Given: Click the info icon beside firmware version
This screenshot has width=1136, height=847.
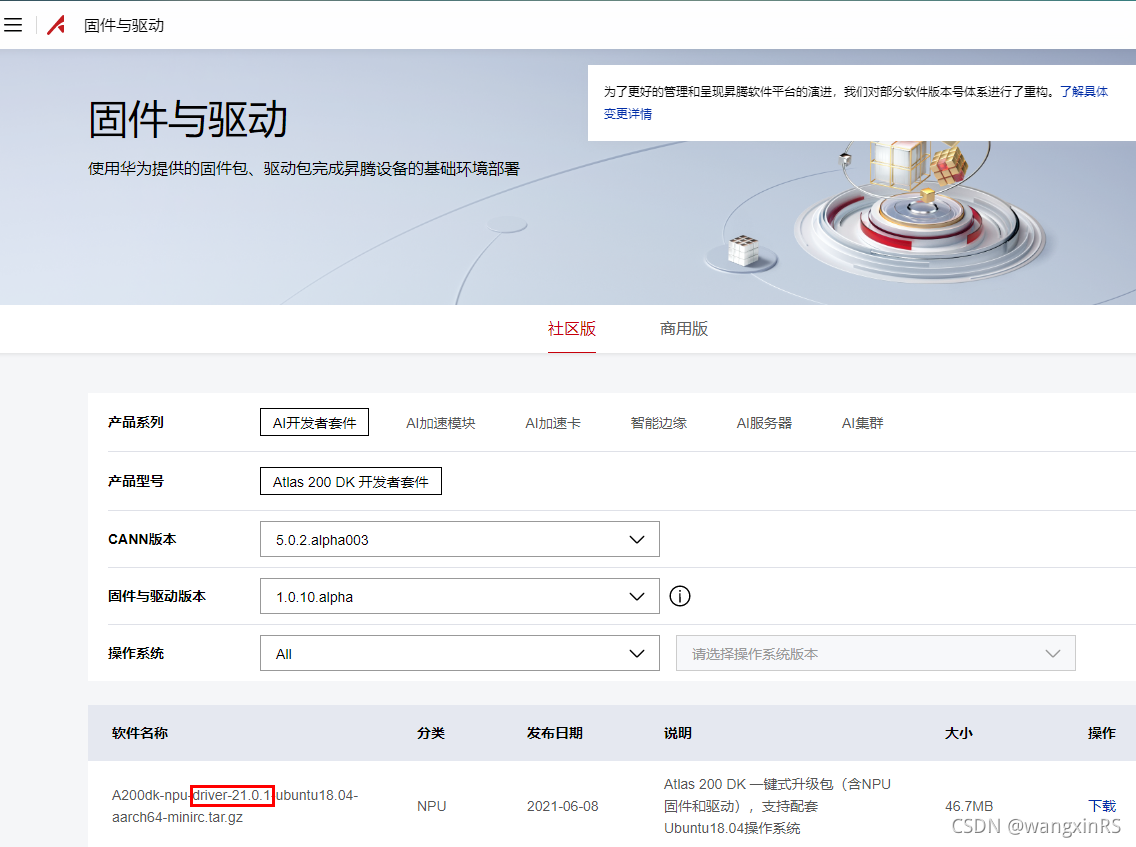Looking at the screenshot, I should [680, 596].
